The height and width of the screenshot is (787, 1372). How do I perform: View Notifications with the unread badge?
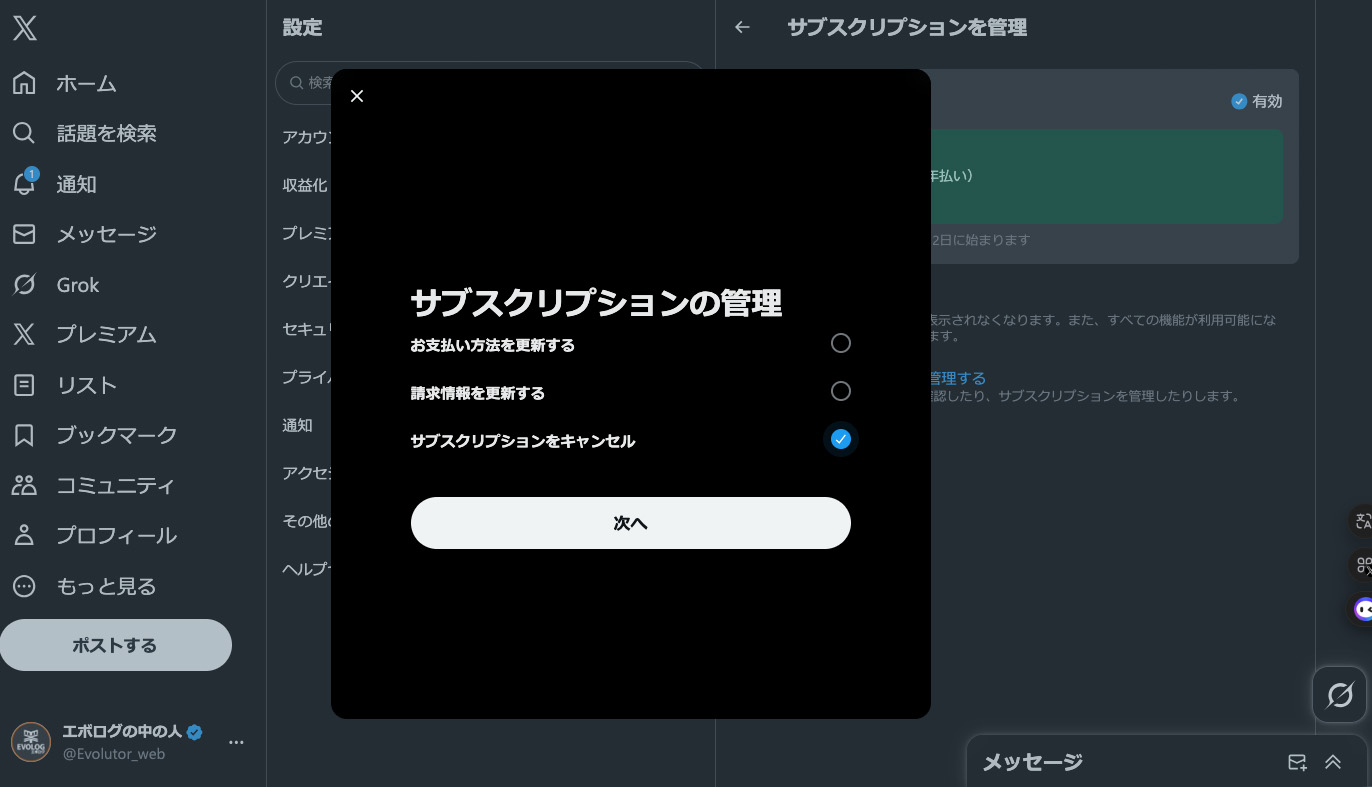[77, 184]
